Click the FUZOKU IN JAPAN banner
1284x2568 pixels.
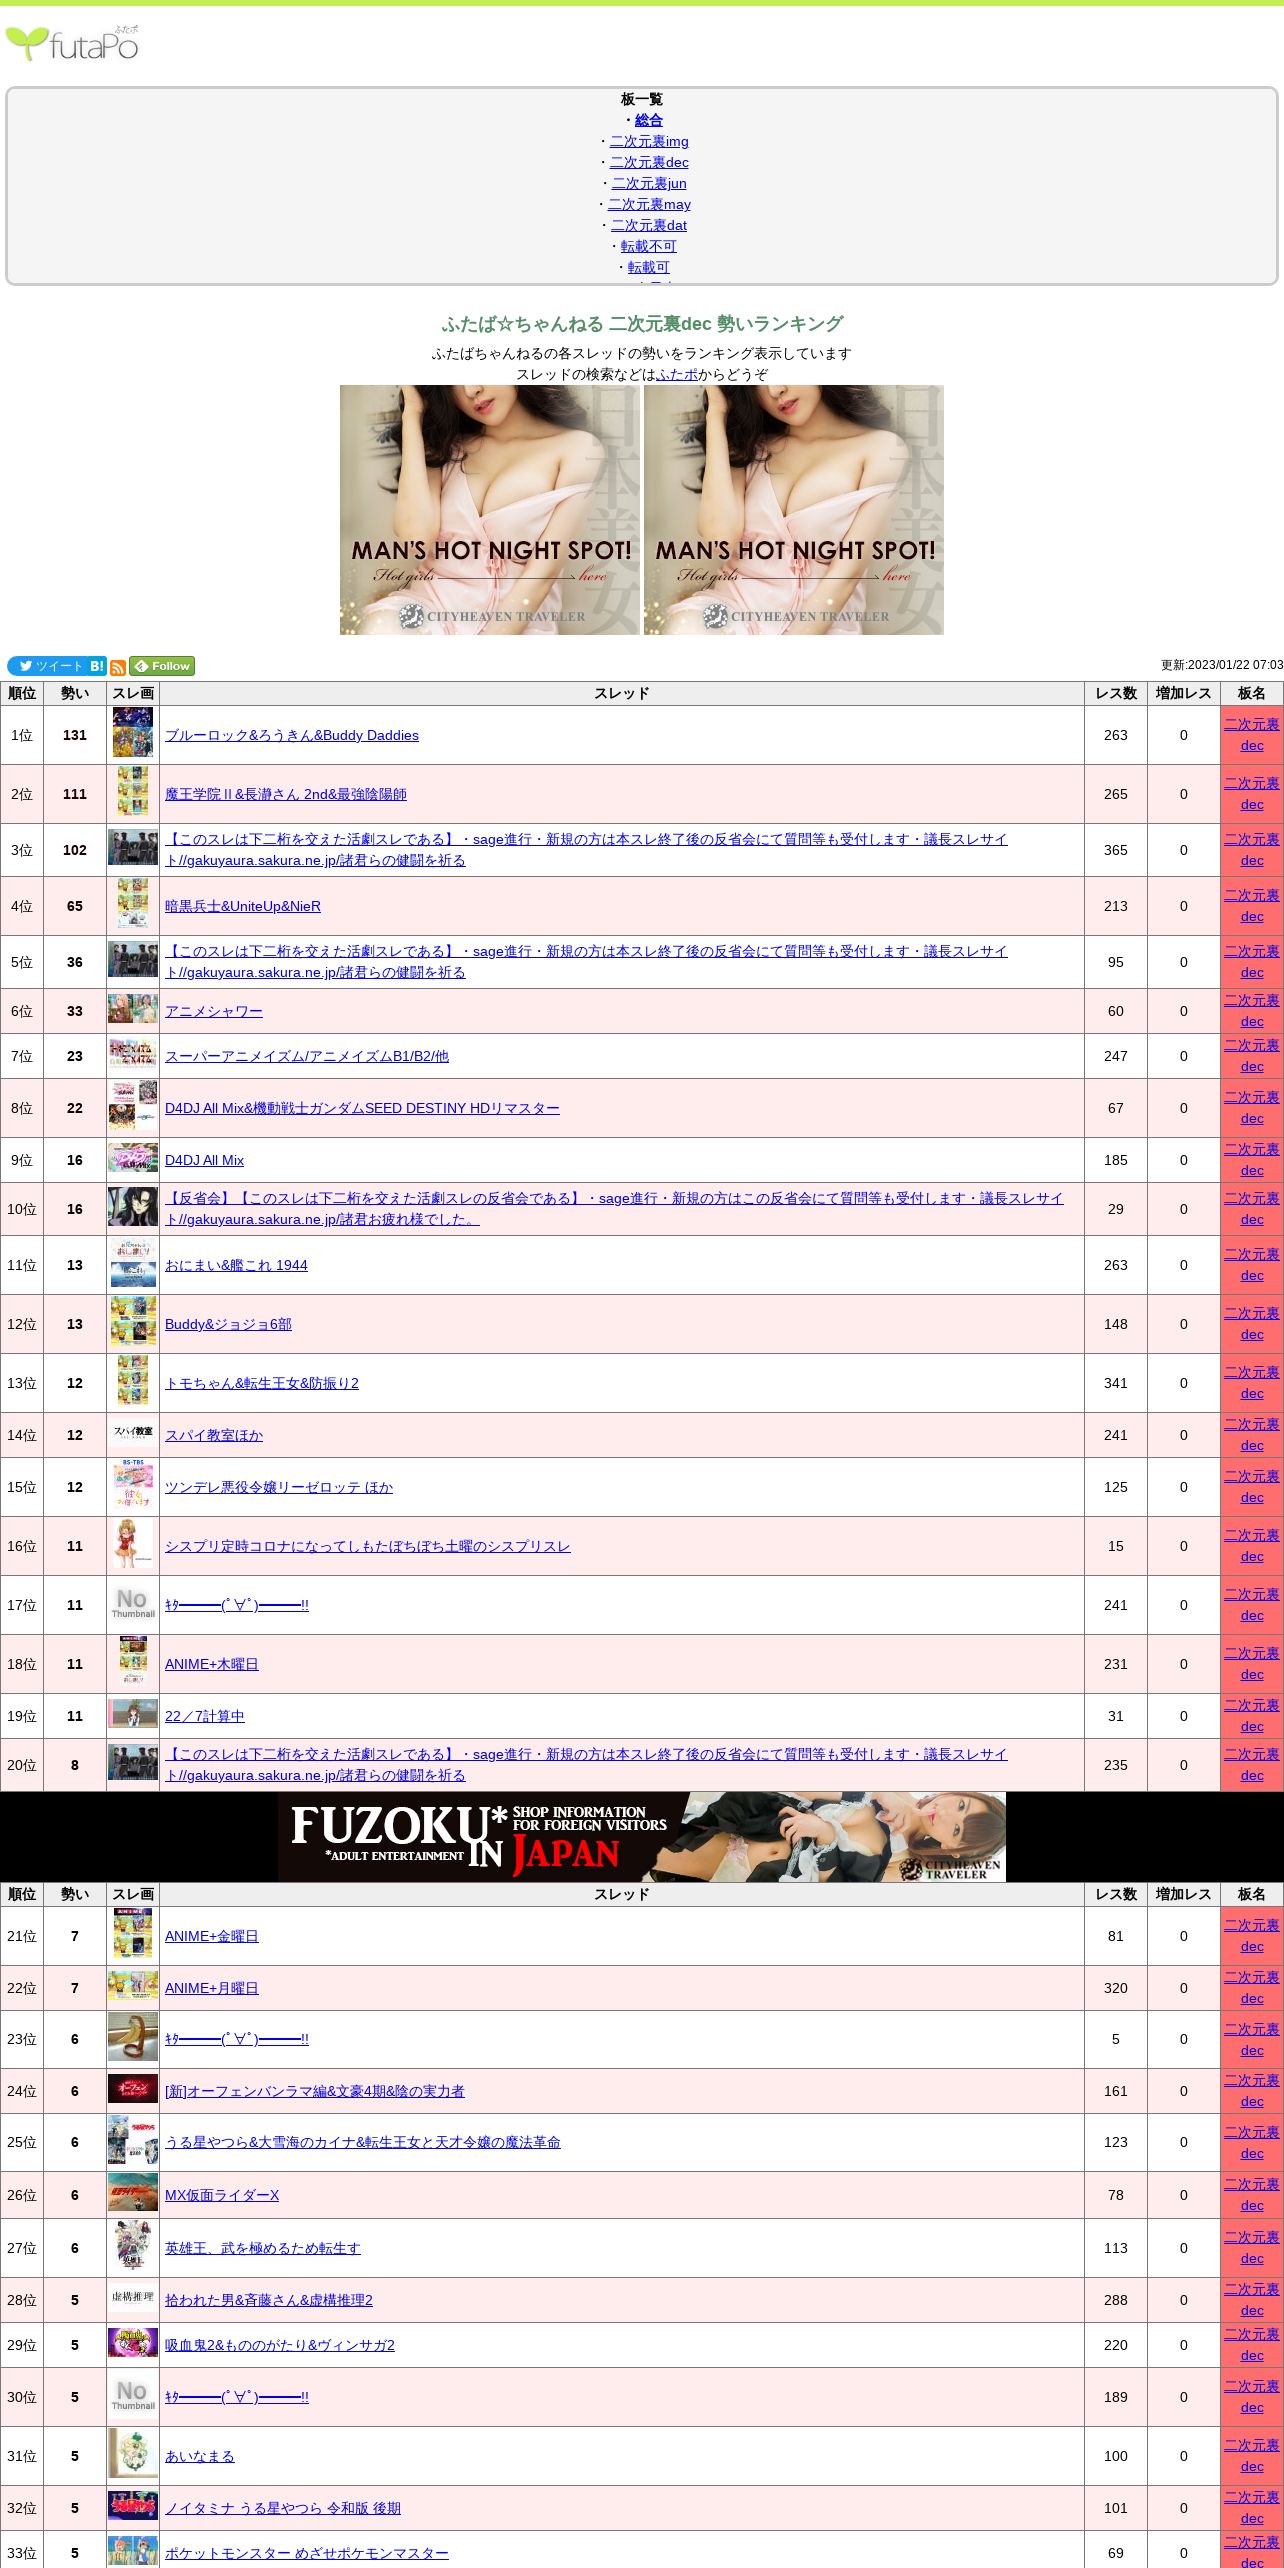642,1836
